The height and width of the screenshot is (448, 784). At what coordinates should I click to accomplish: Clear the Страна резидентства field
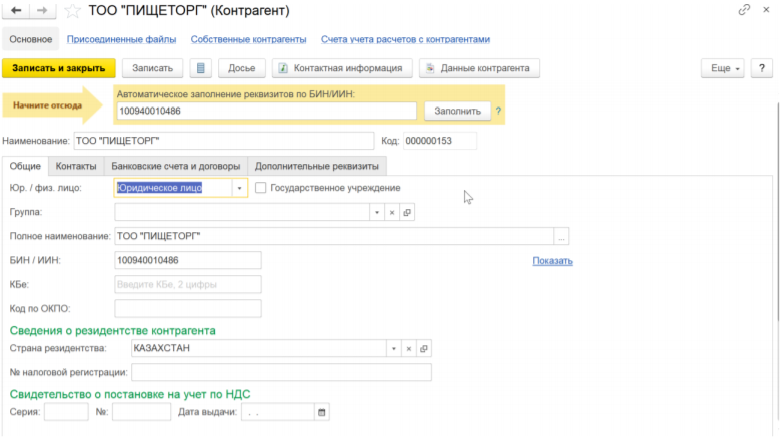point(408,348)
